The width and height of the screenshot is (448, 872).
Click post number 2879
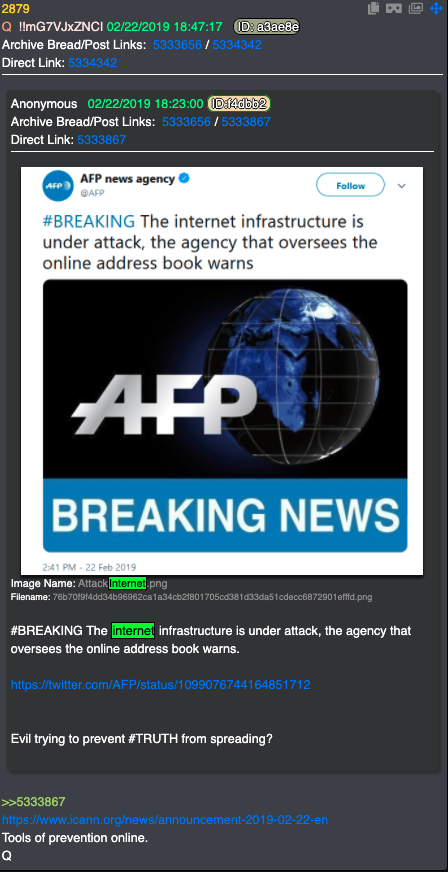coord(16,8)
